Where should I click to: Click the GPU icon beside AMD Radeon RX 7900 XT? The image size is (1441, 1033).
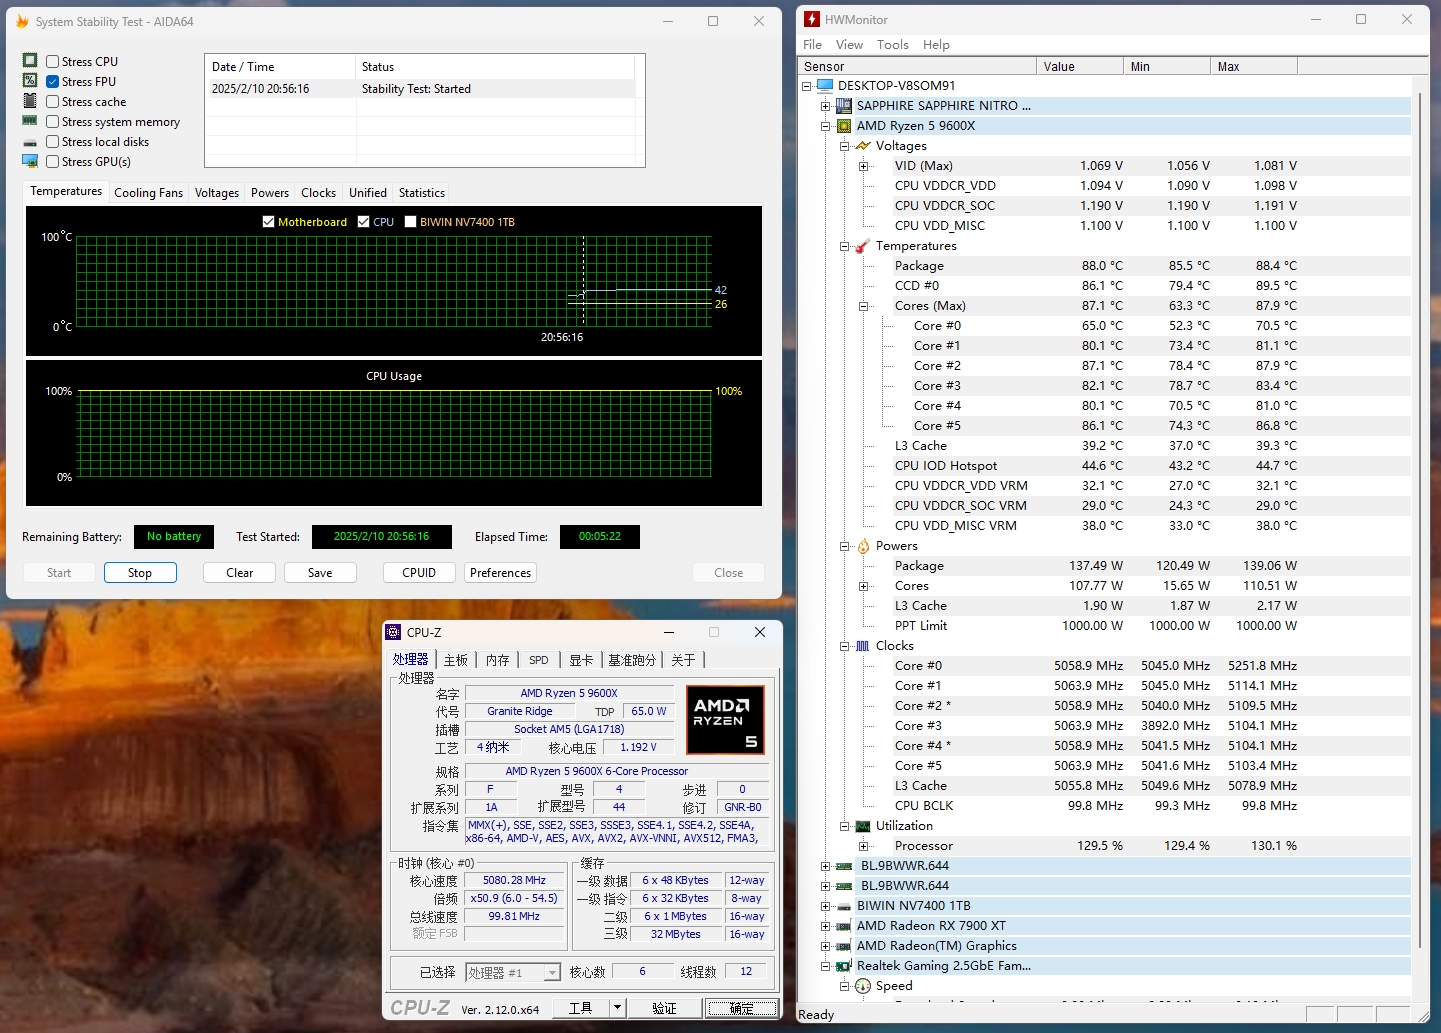pos(844,926)
